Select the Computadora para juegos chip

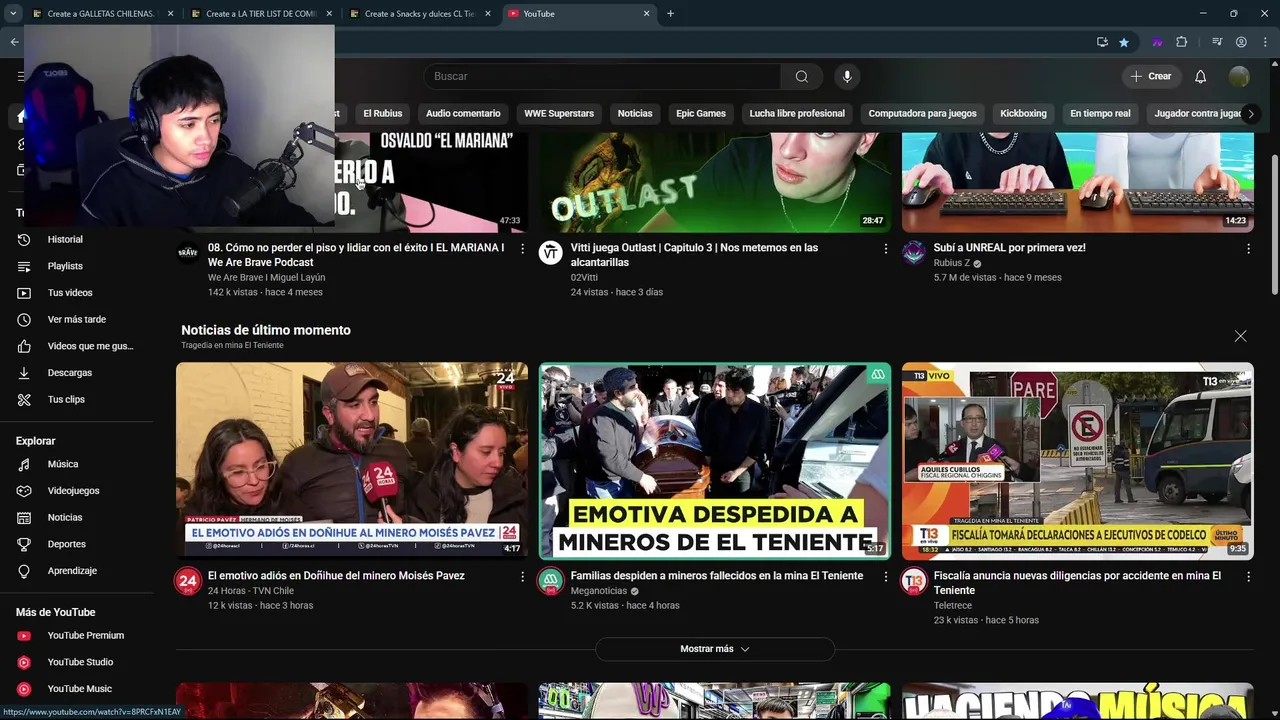pos(922,114)
